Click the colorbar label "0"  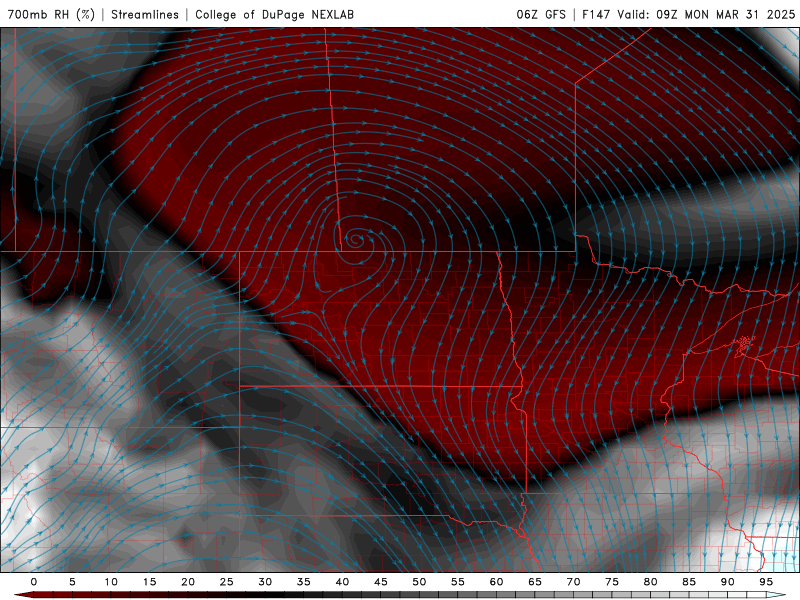tap(34, 582)
